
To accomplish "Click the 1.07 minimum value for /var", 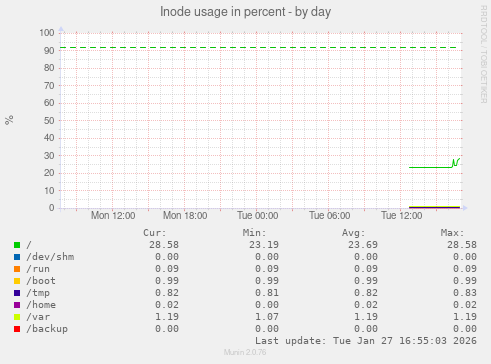I will coord(267,317).
